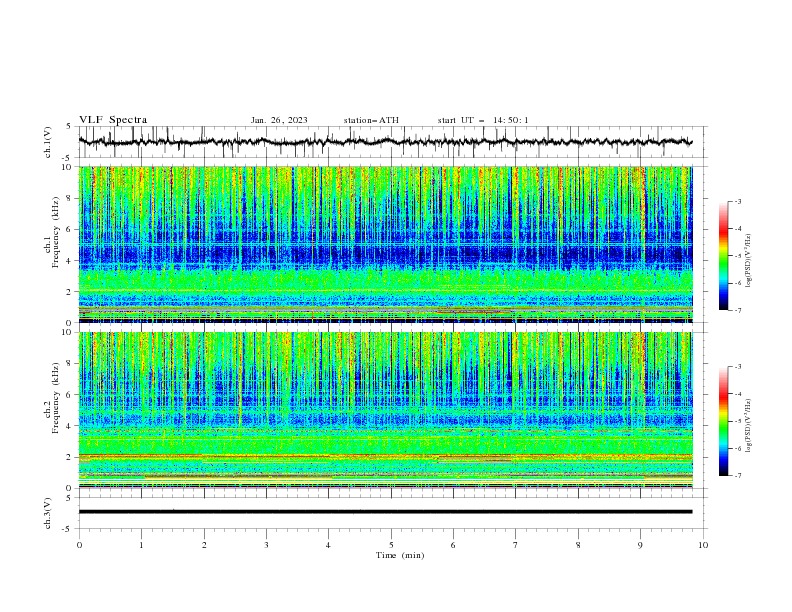
Task: Click the "2" tick on the time axis
Action: click(x=204, y=545)
